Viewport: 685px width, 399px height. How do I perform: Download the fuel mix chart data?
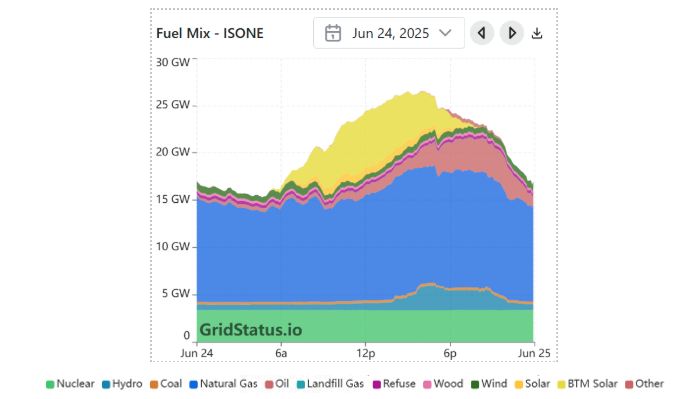[x=537, y=33]
